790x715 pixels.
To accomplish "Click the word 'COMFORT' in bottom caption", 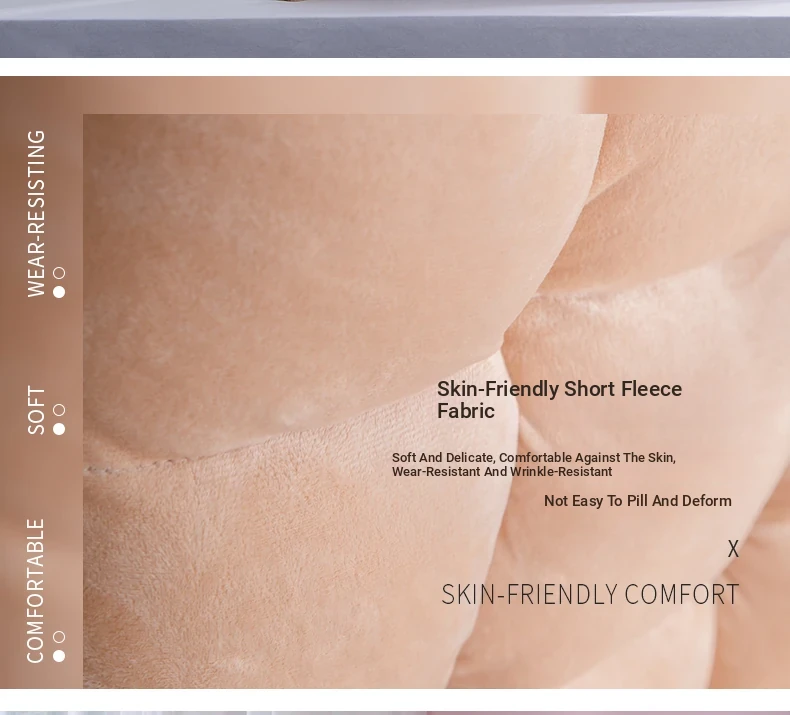I will [681, 595].
